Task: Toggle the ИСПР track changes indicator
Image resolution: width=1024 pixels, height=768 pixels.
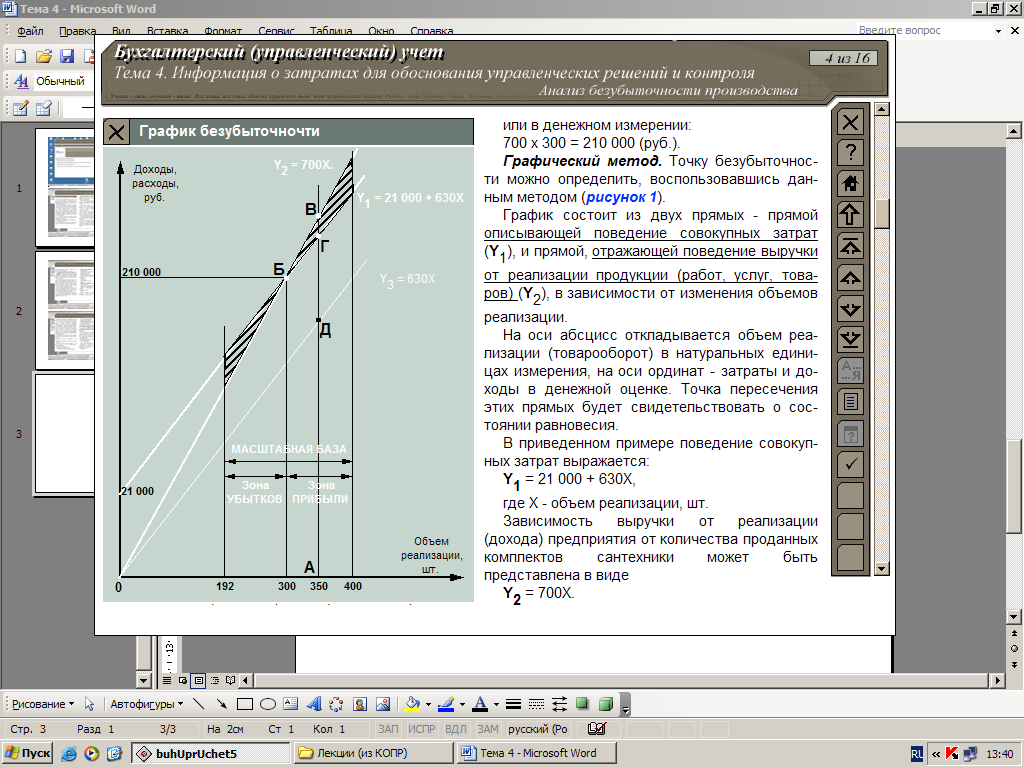Action: [421, 729]
